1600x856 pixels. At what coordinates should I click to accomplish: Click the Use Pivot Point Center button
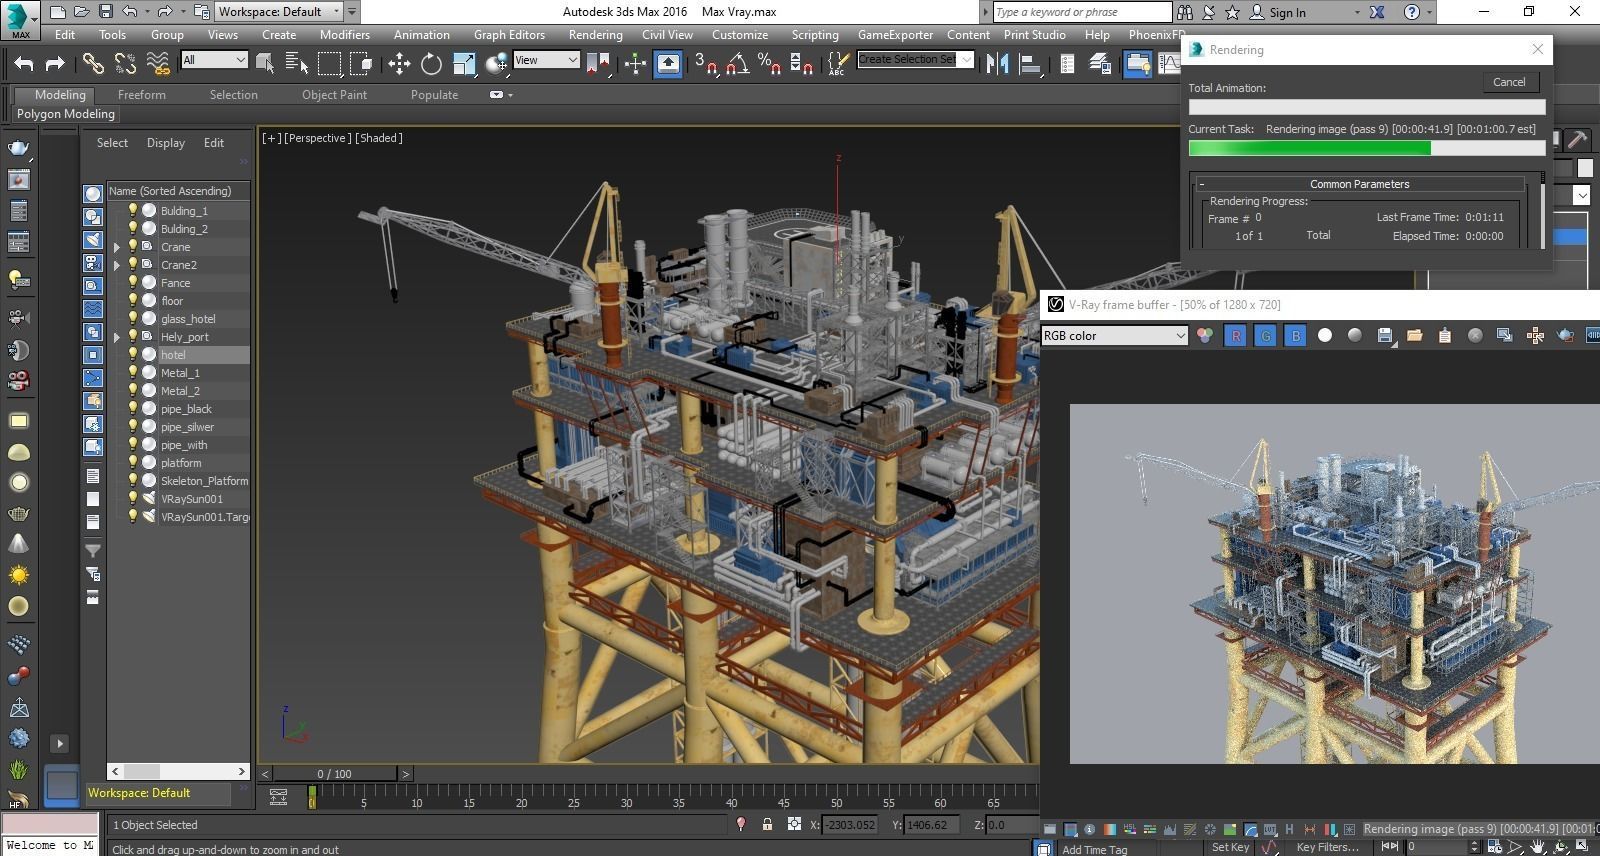click(x=597, y=63)
